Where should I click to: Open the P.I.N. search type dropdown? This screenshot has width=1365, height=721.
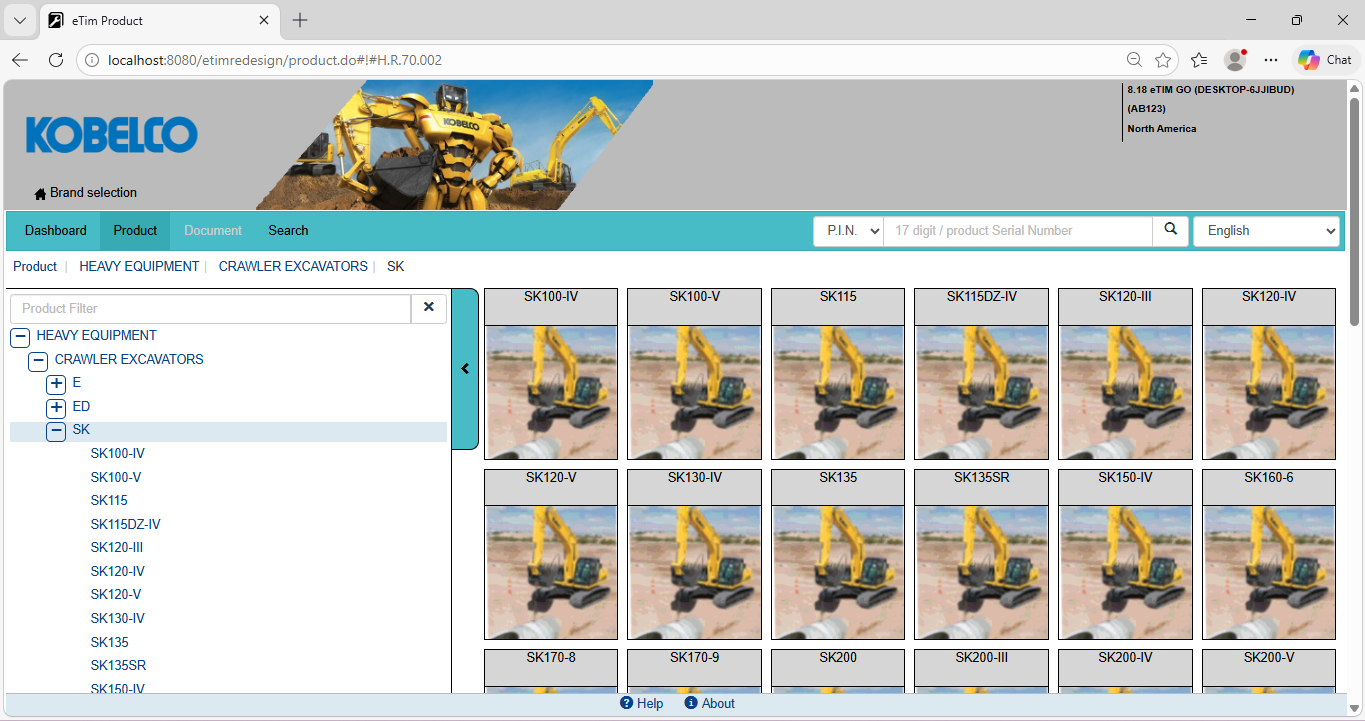tap(848, 231)
